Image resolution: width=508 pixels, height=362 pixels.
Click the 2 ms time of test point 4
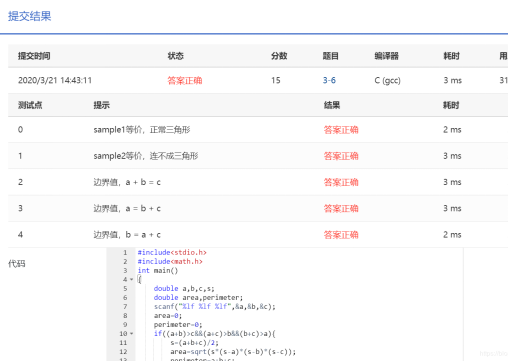[452, 235]
